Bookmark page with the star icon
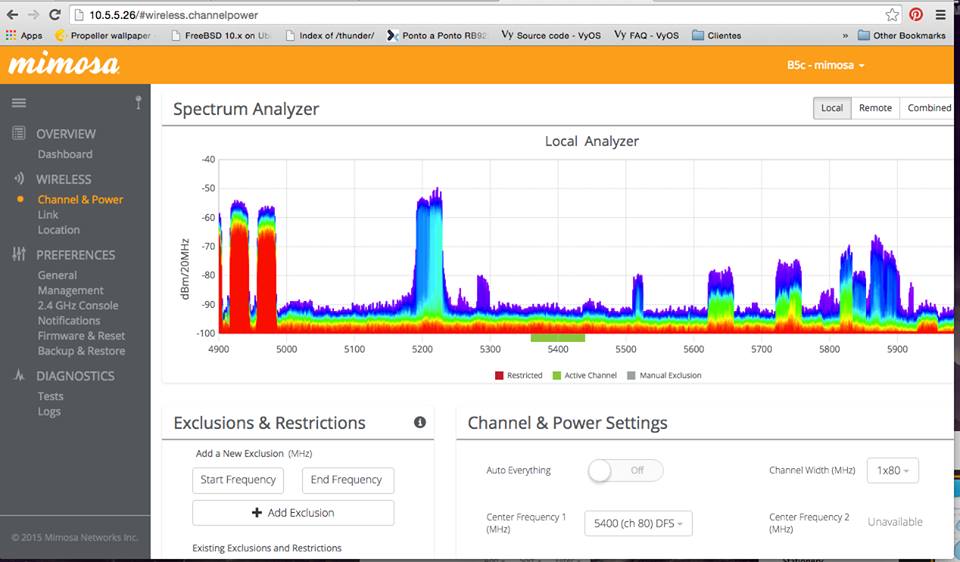The height and width of the screenshot is (562, 960). click(892, 15)
